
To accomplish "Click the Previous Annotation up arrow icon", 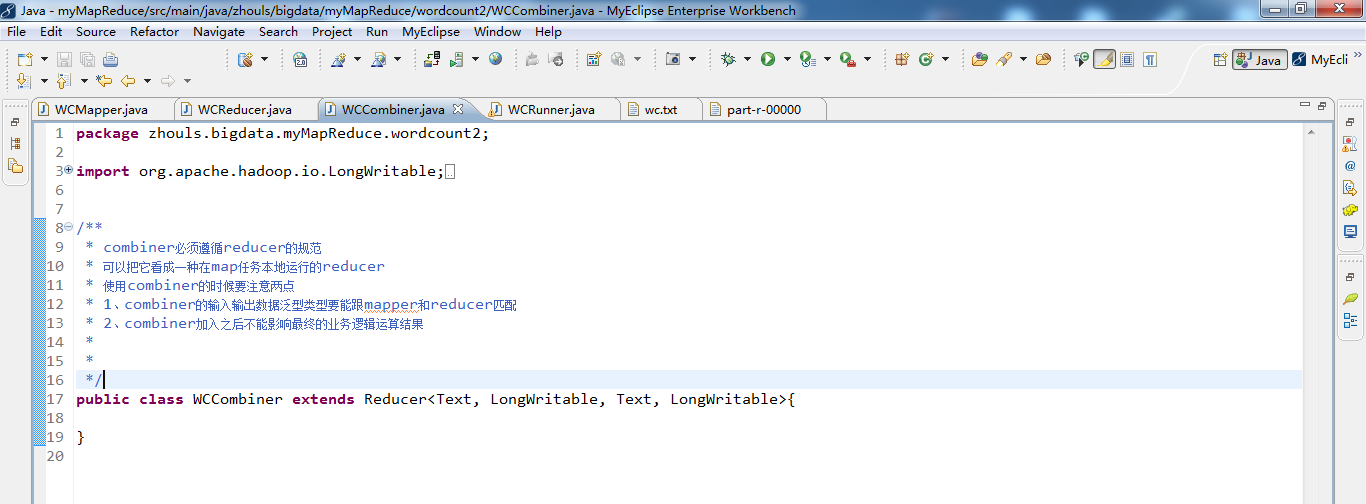I will (x=63, y=81).
